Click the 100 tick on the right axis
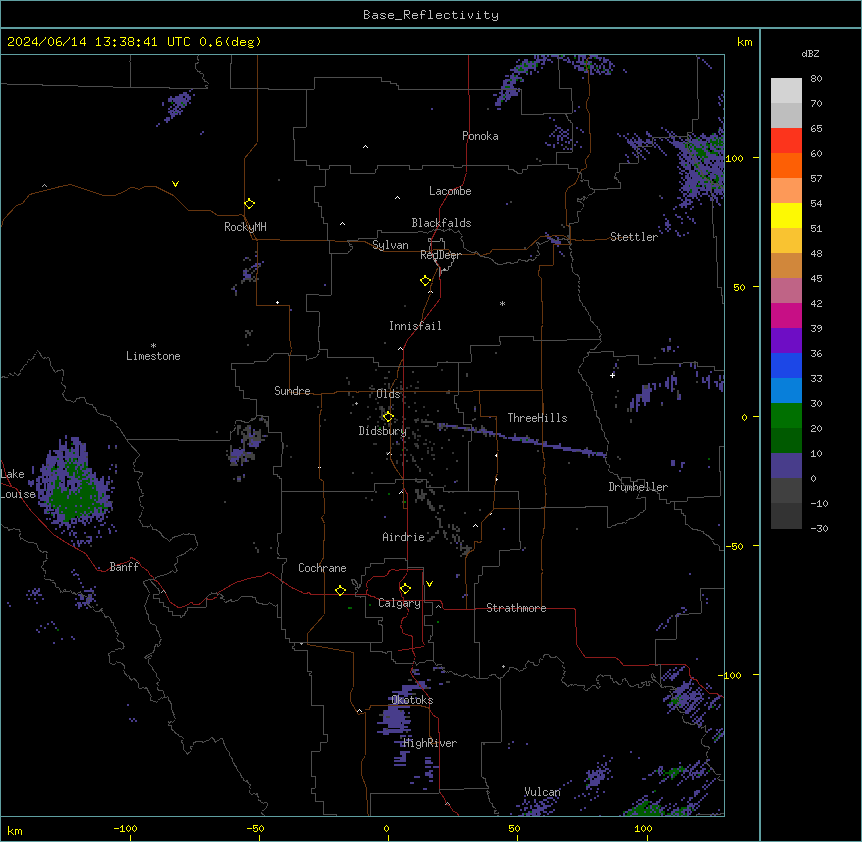This screenshot has width=862, height=842. (x=734, y=158)
